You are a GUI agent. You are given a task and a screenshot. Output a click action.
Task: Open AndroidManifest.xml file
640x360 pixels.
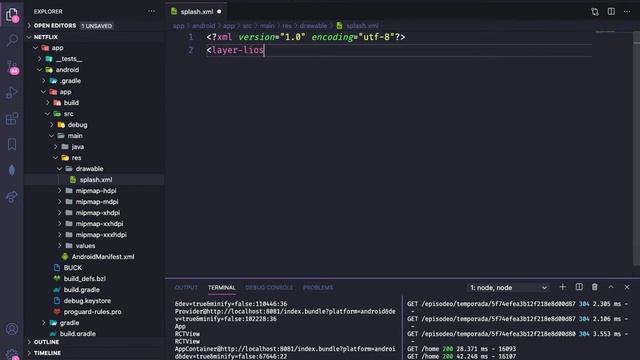tap(103, 257)
